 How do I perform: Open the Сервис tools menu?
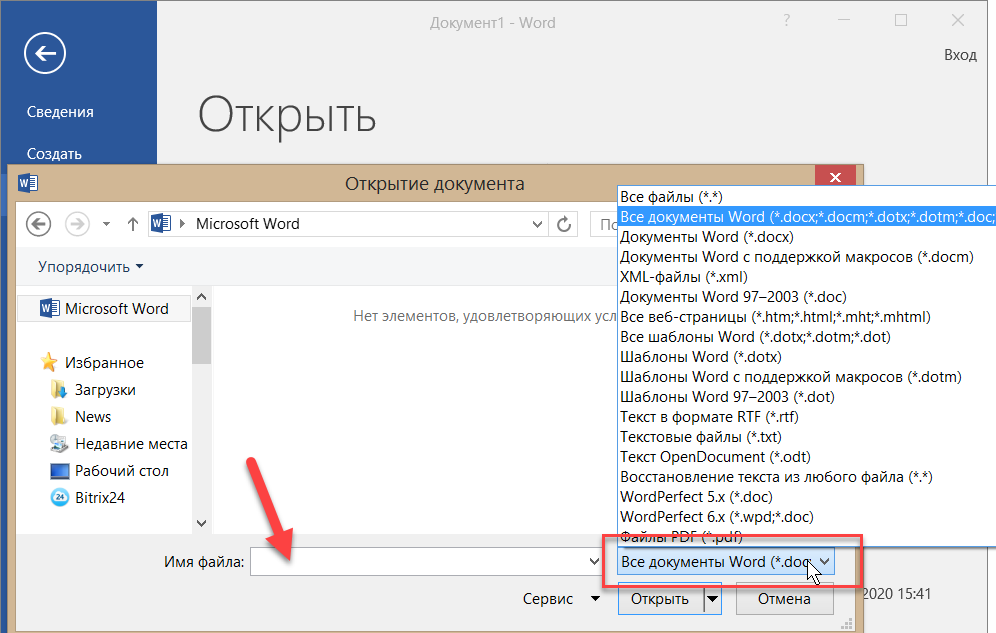point(561,599)
